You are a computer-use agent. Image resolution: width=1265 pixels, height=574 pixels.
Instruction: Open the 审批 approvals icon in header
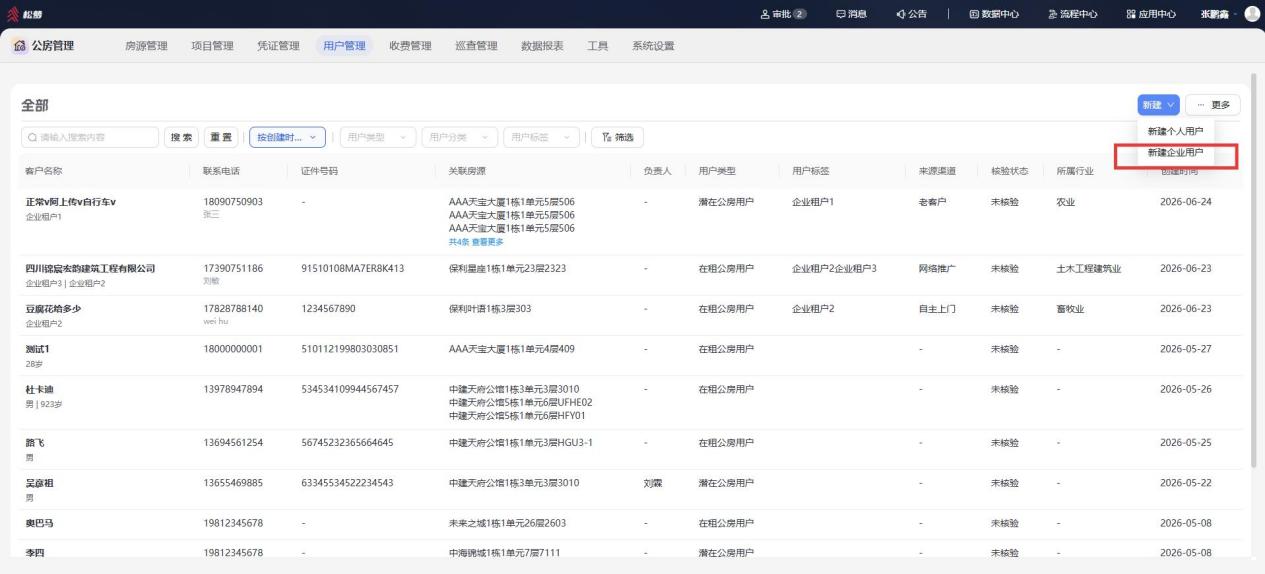pyautogui.click(x=767, y=13)
